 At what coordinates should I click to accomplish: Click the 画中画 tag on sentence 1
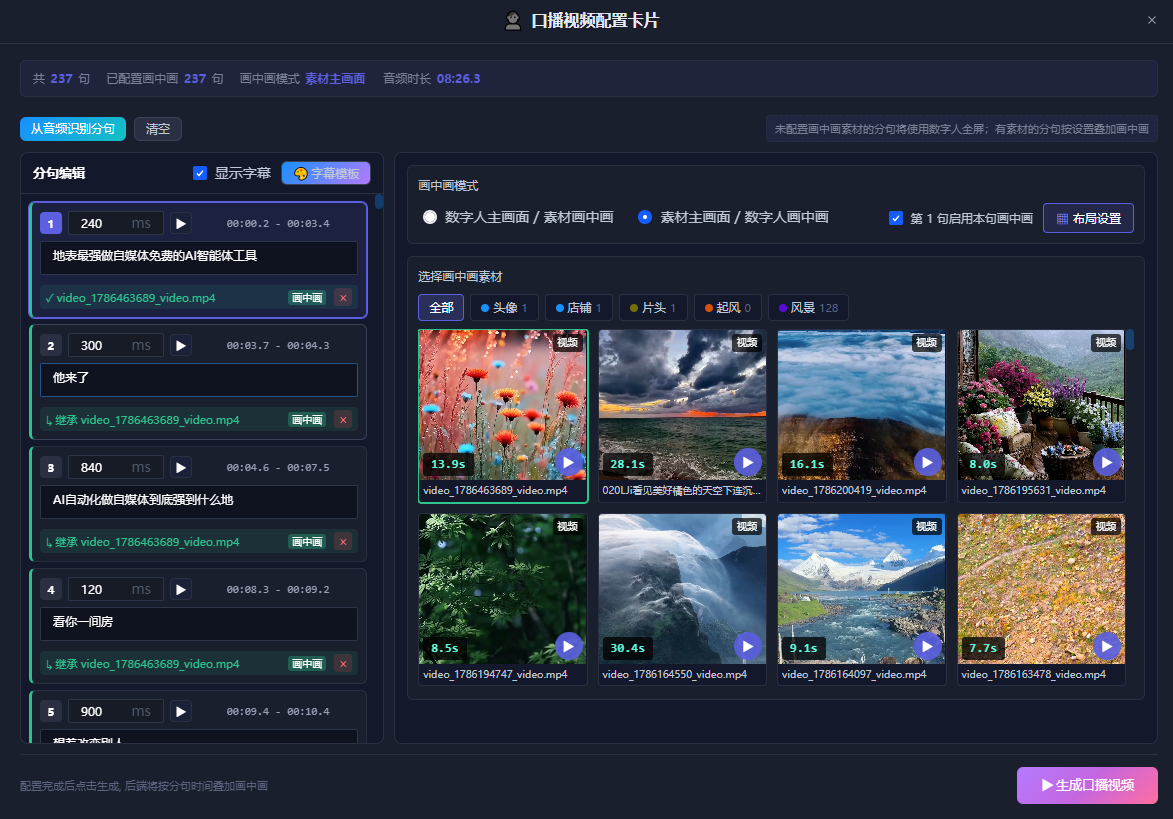[x=307, y=298]
